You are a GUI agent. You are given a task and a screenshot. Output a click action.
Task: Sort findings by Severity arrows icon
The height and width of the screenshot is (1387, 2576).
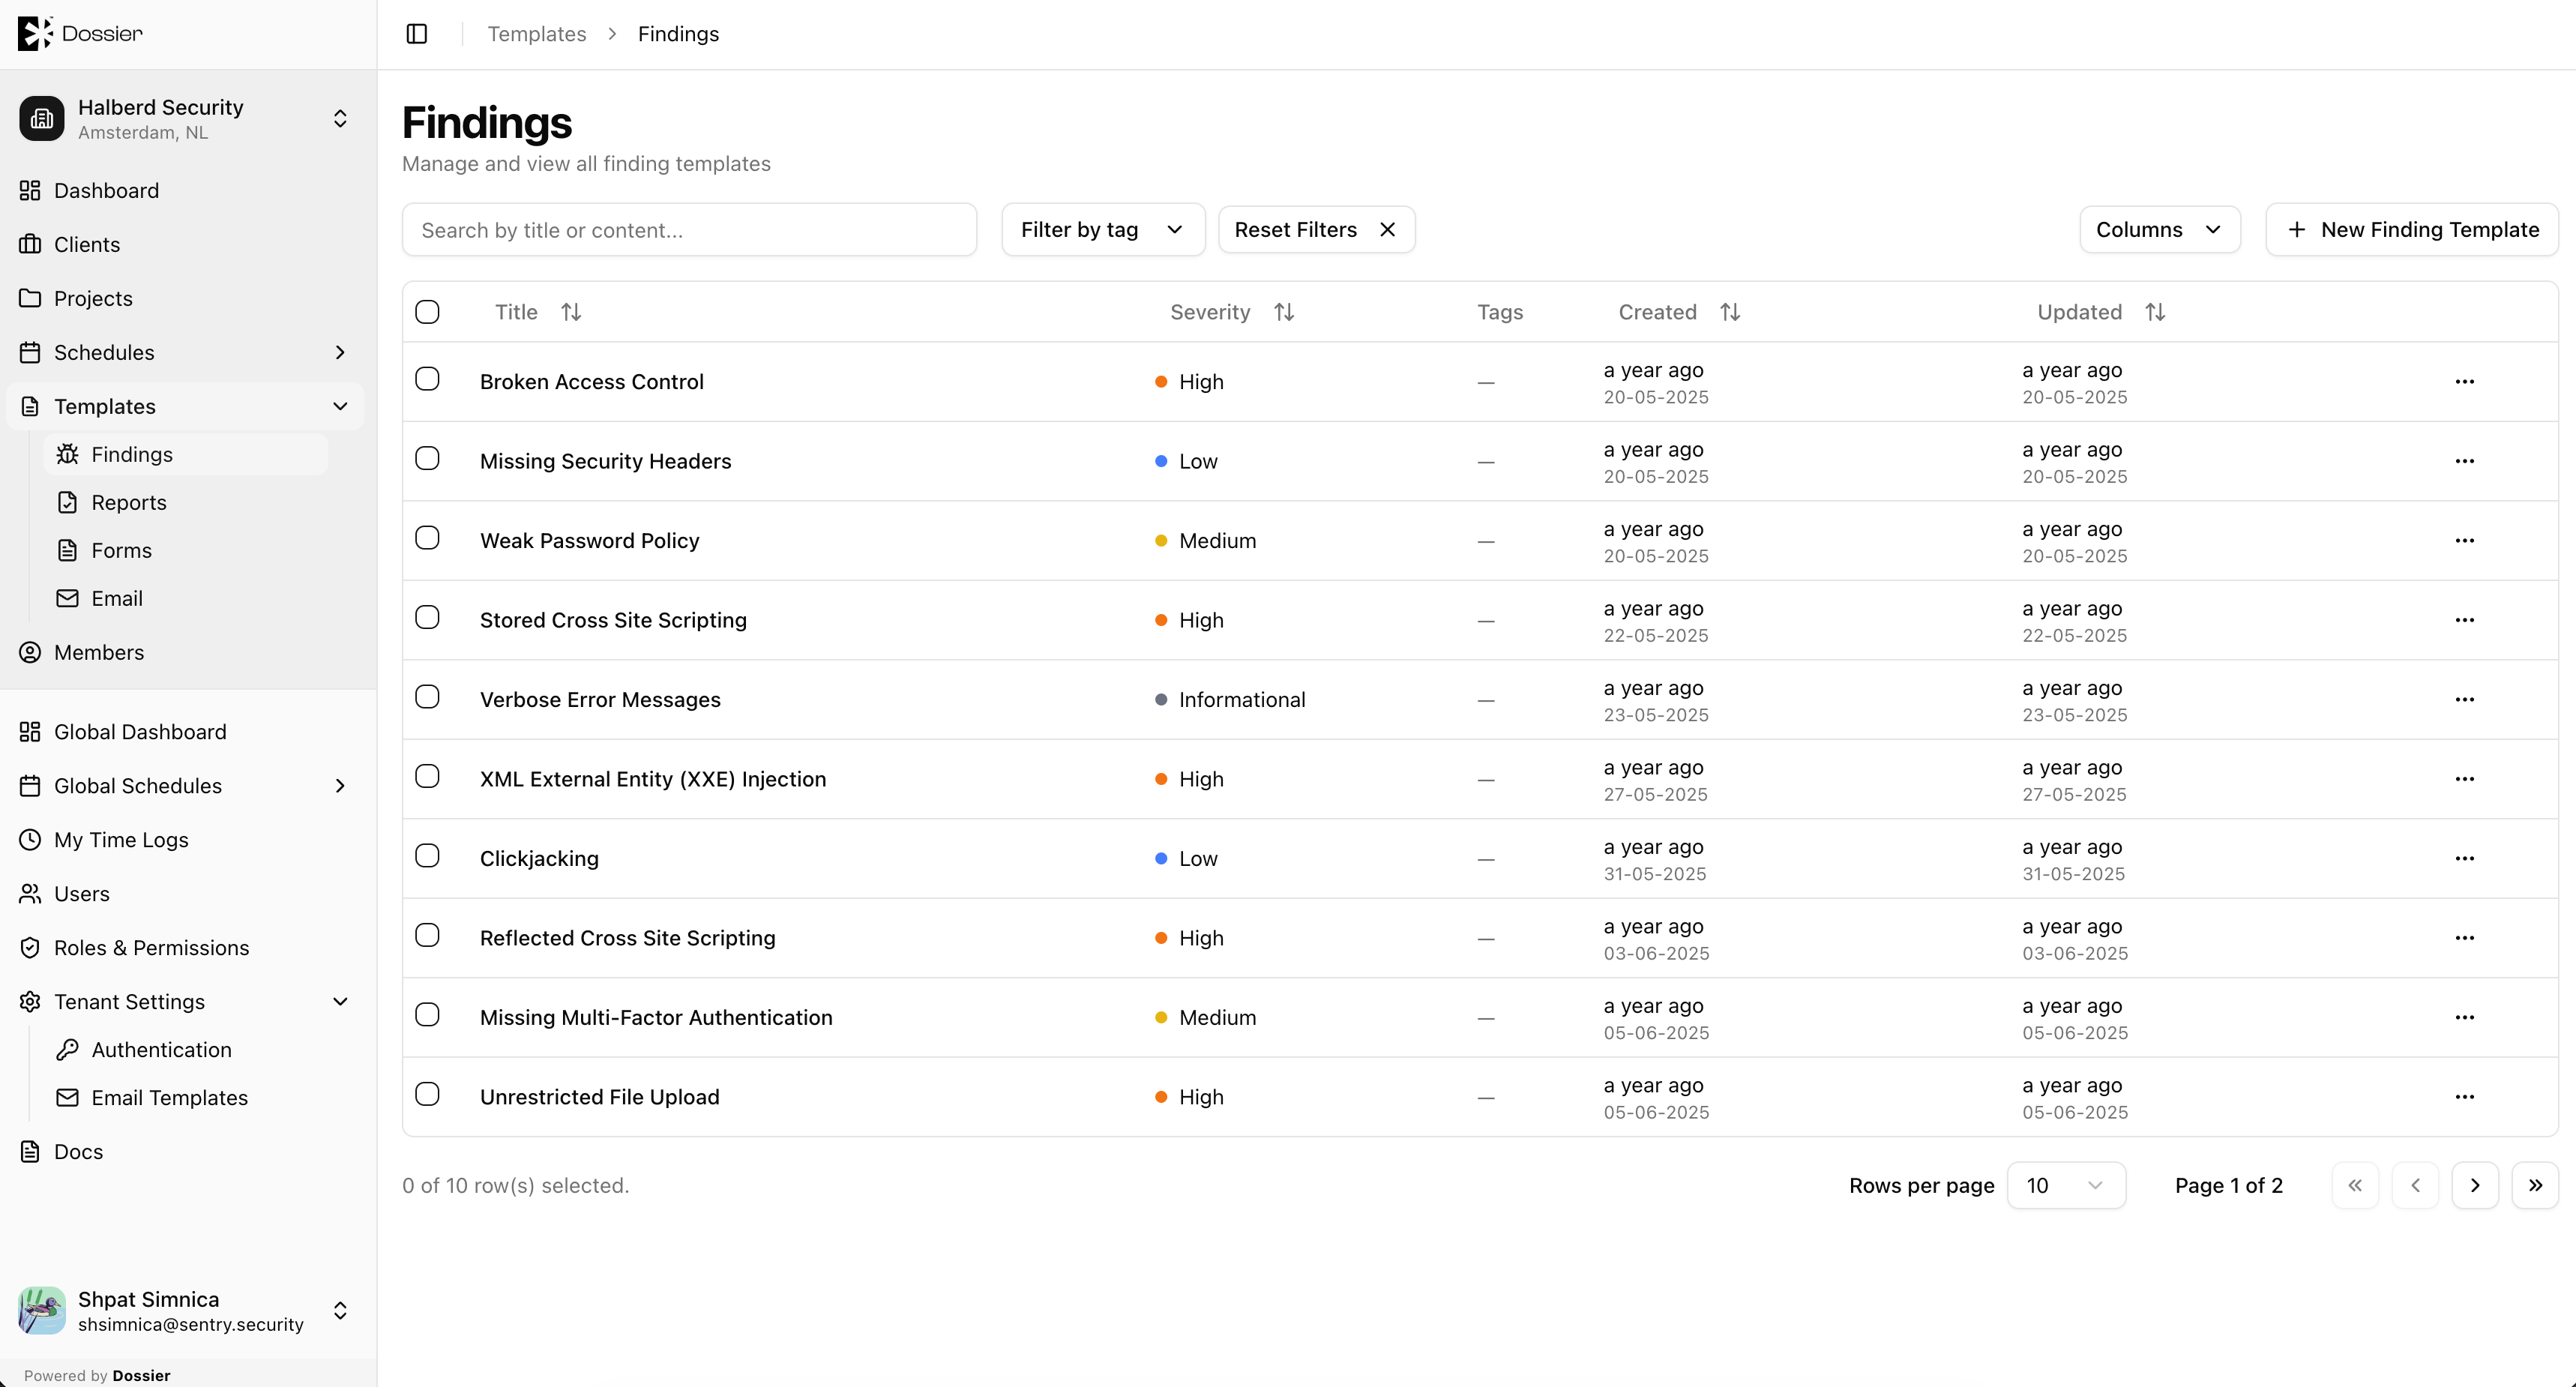1284,312
